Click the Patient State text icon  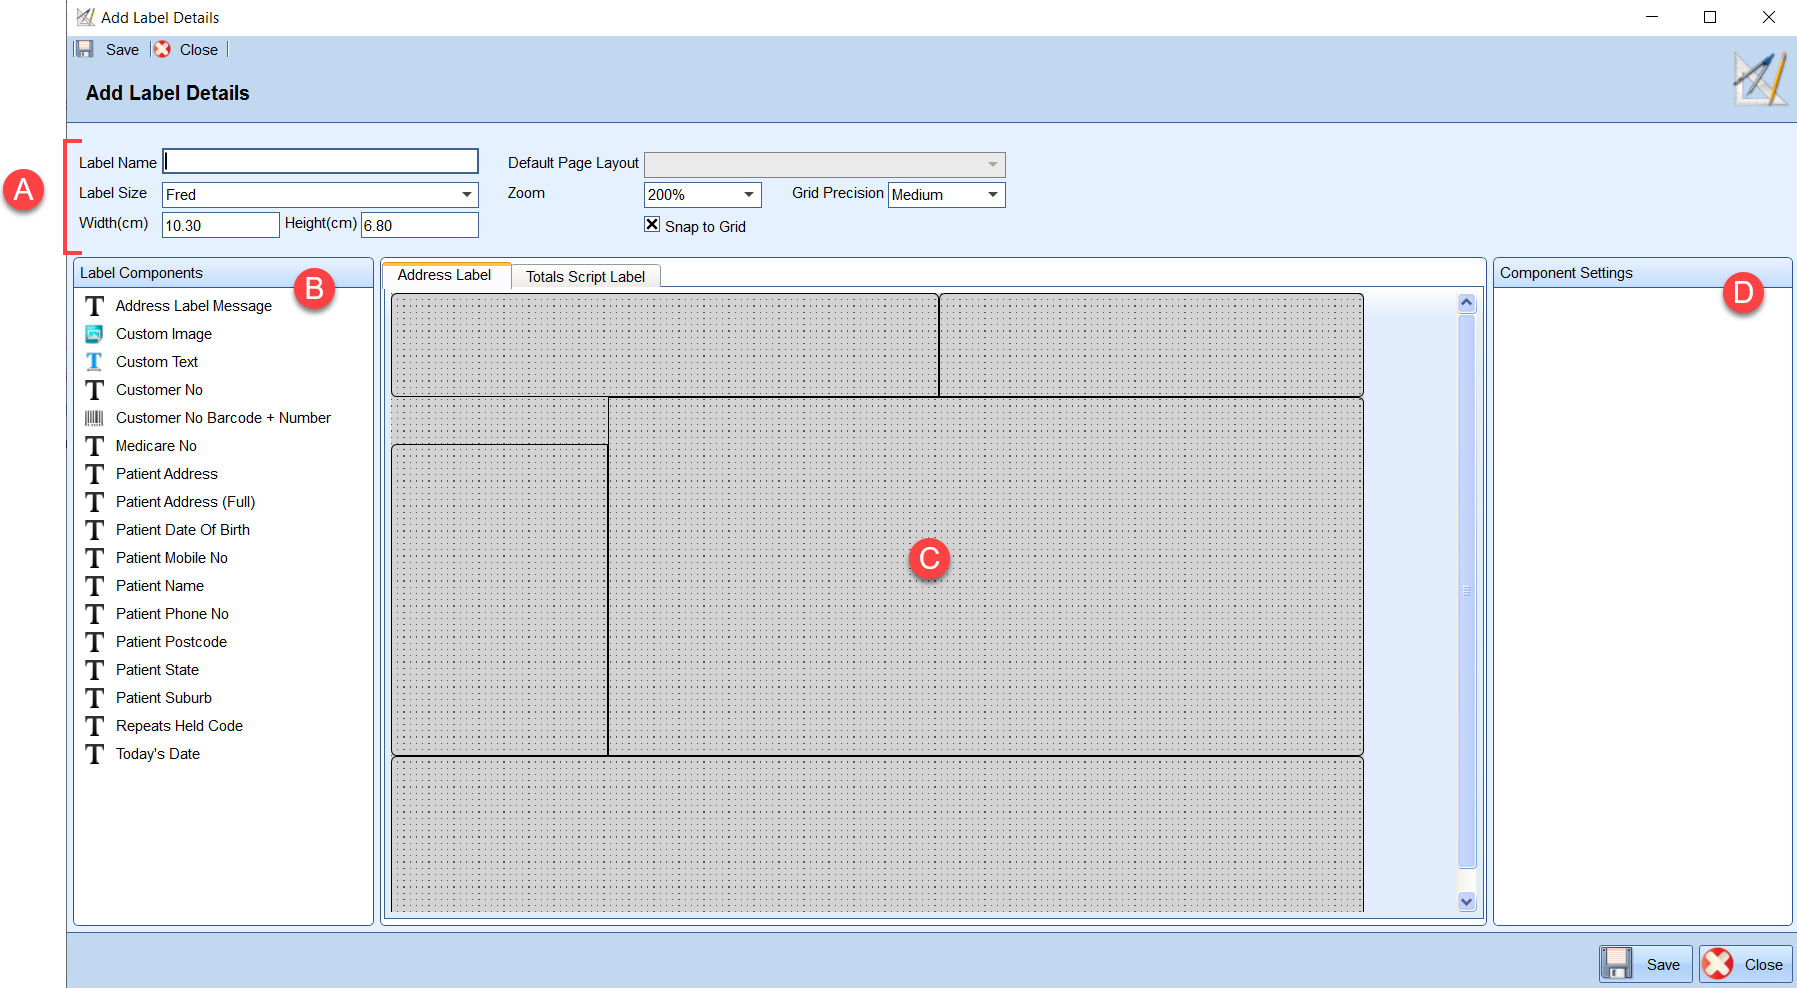coord(94,670)
